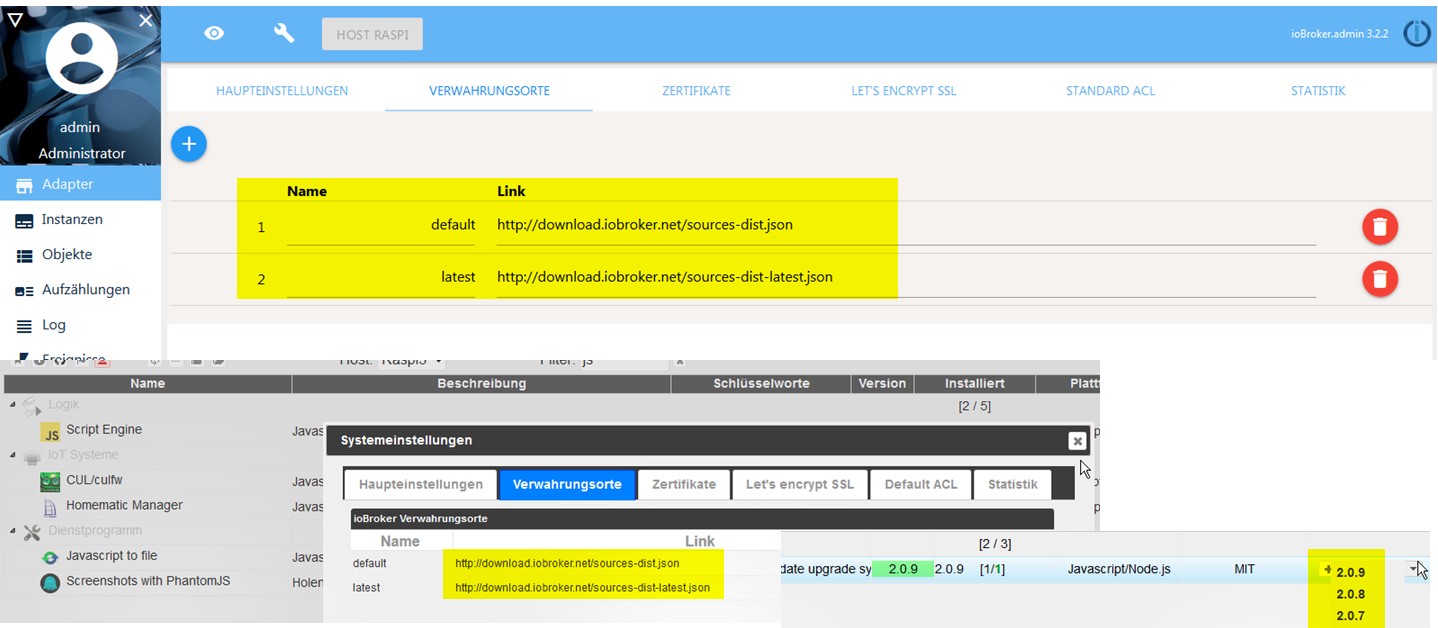Click the green 2.0.9 version cell
Viewport: 1438px width, 628px height.
[901, 569]
